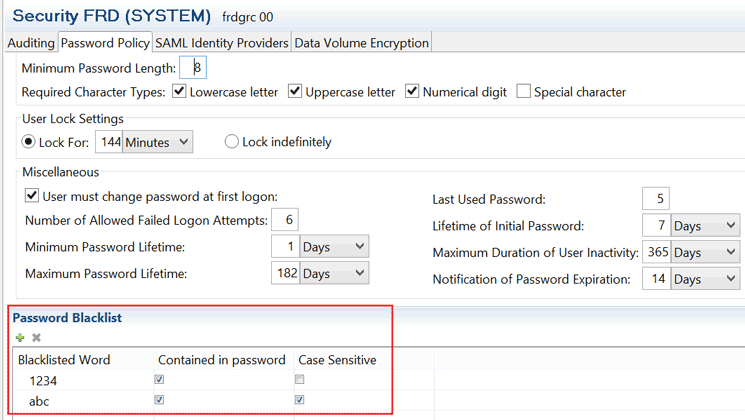745x420 pixels.
Task: Open Minimum Password Lifetime unit dropdown
Action: [334, 246]
